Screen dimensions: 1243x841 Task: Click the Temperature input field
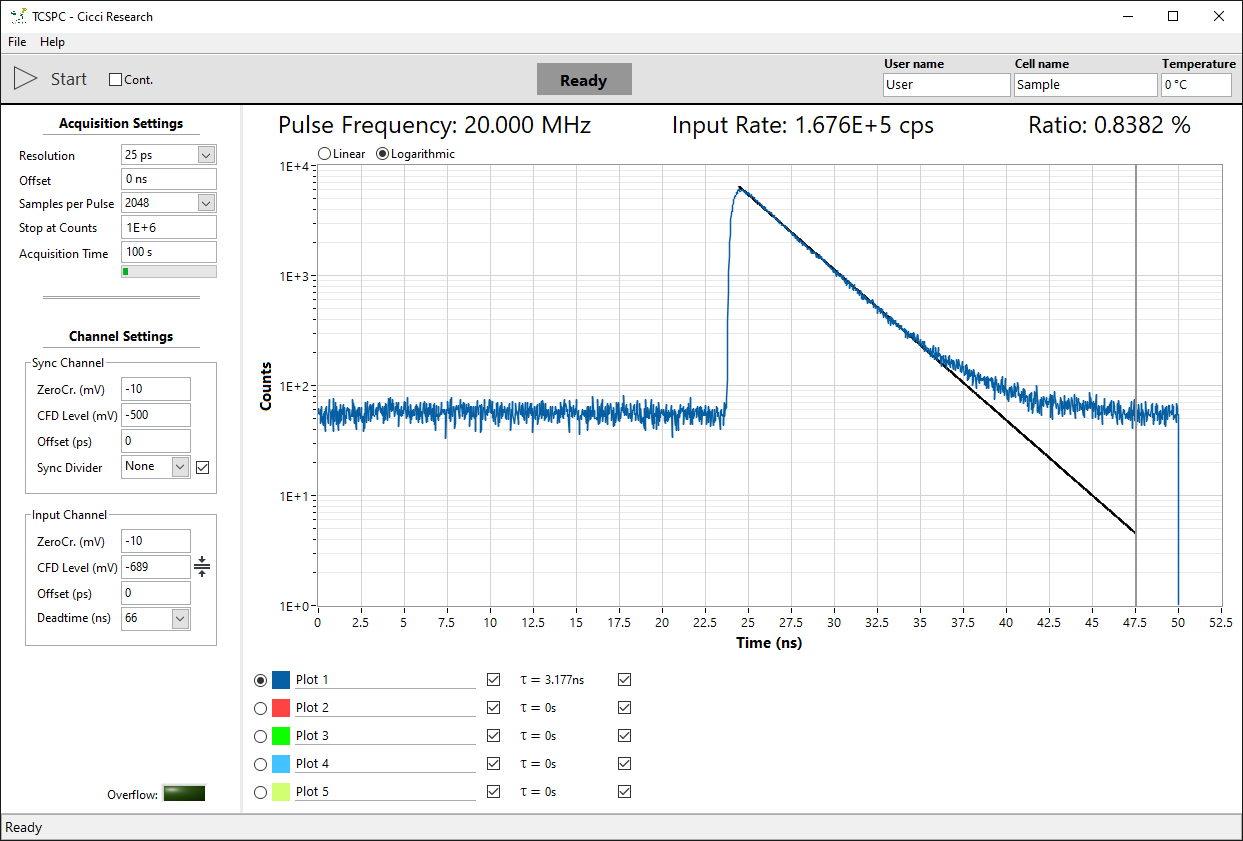point(1196,85)
